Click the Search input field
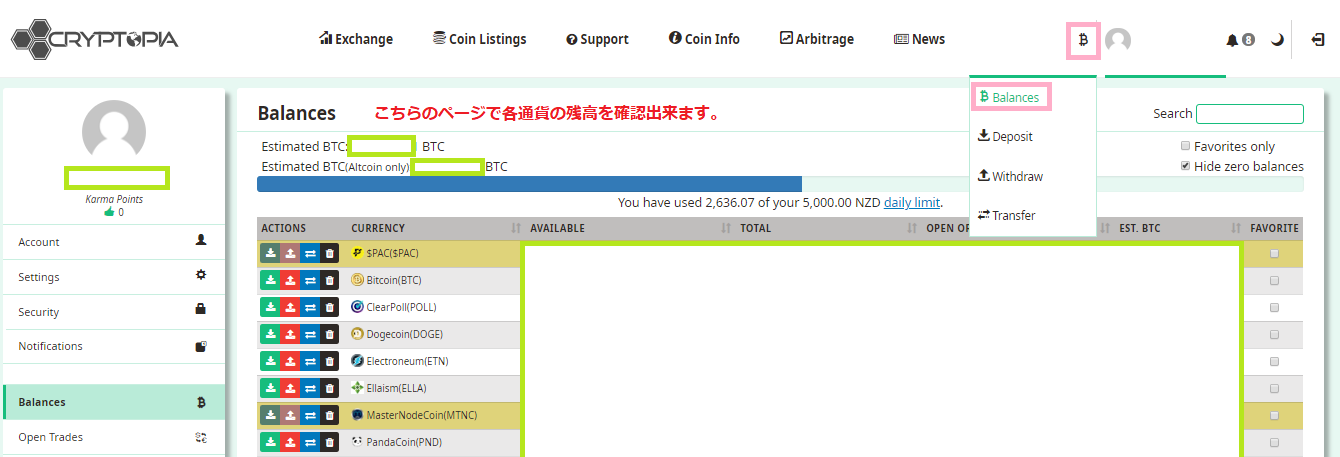The image size is (1340, 457). [1250, 114]
